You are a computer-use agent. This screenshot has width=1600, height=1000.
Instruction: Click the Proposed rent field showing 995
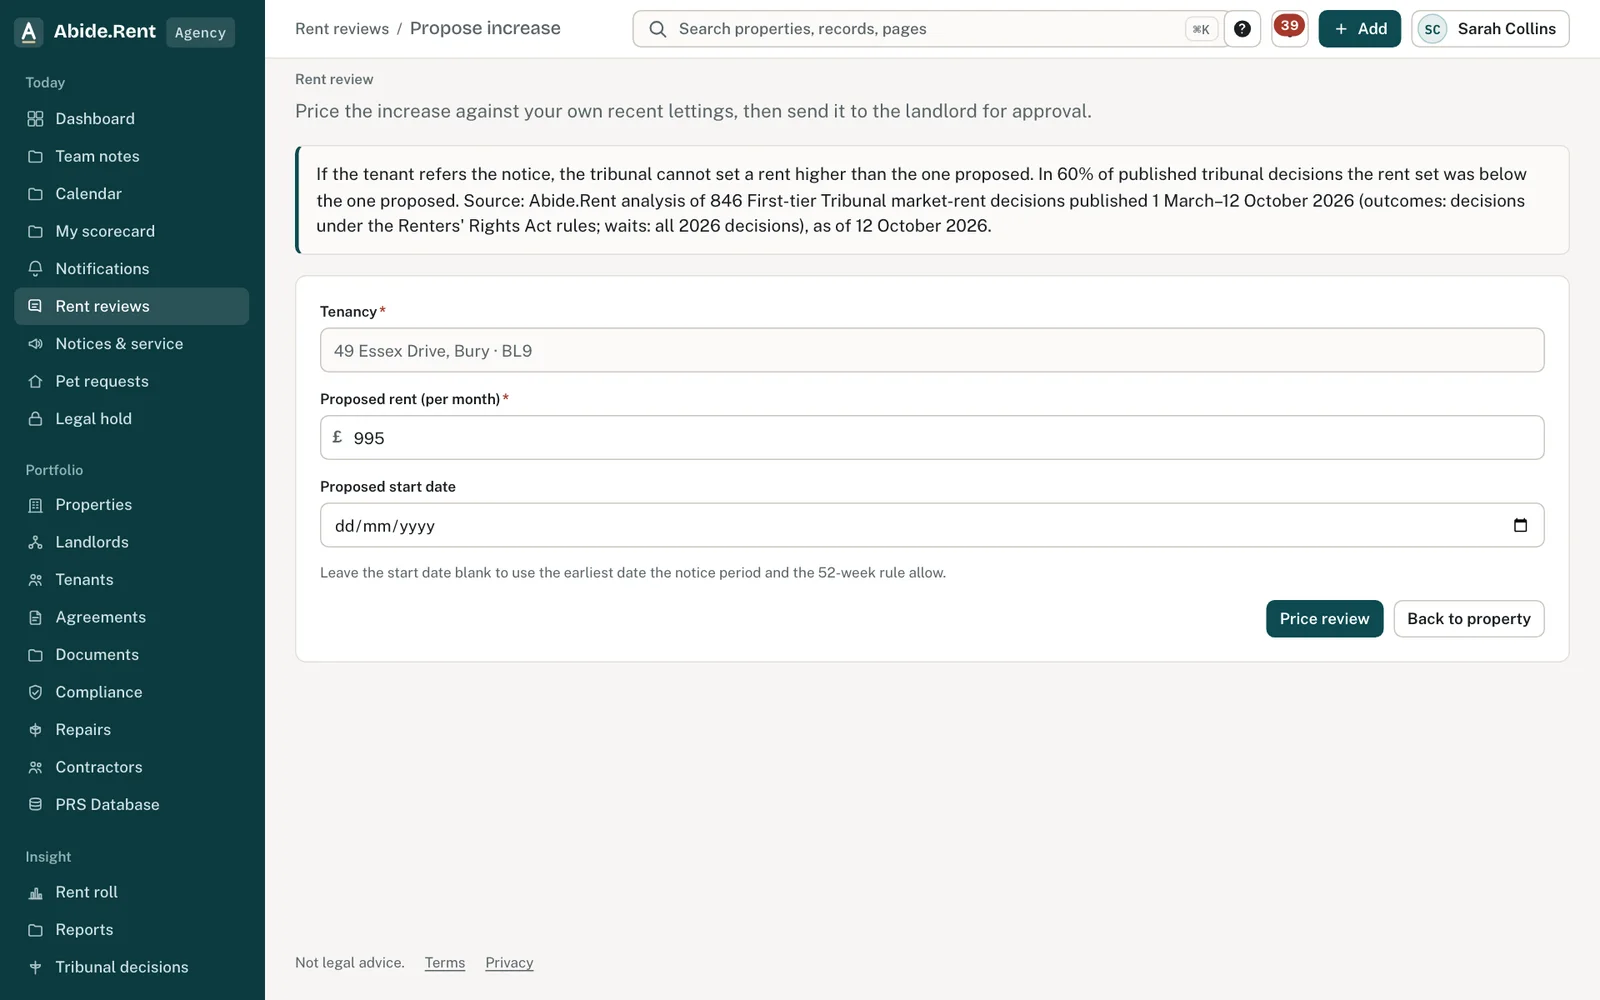932,438
